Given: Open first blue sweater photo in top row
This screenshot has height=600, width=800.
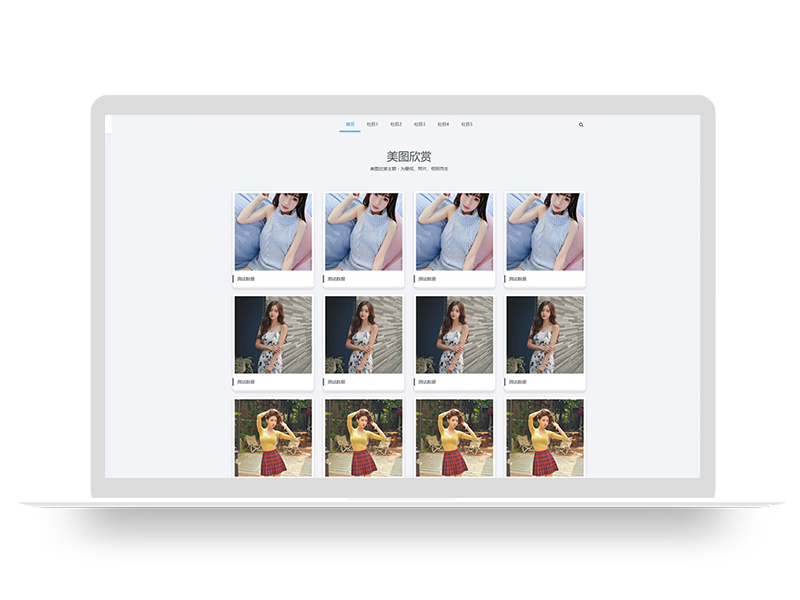Looking at the screenshot, I should coord(273,232).
